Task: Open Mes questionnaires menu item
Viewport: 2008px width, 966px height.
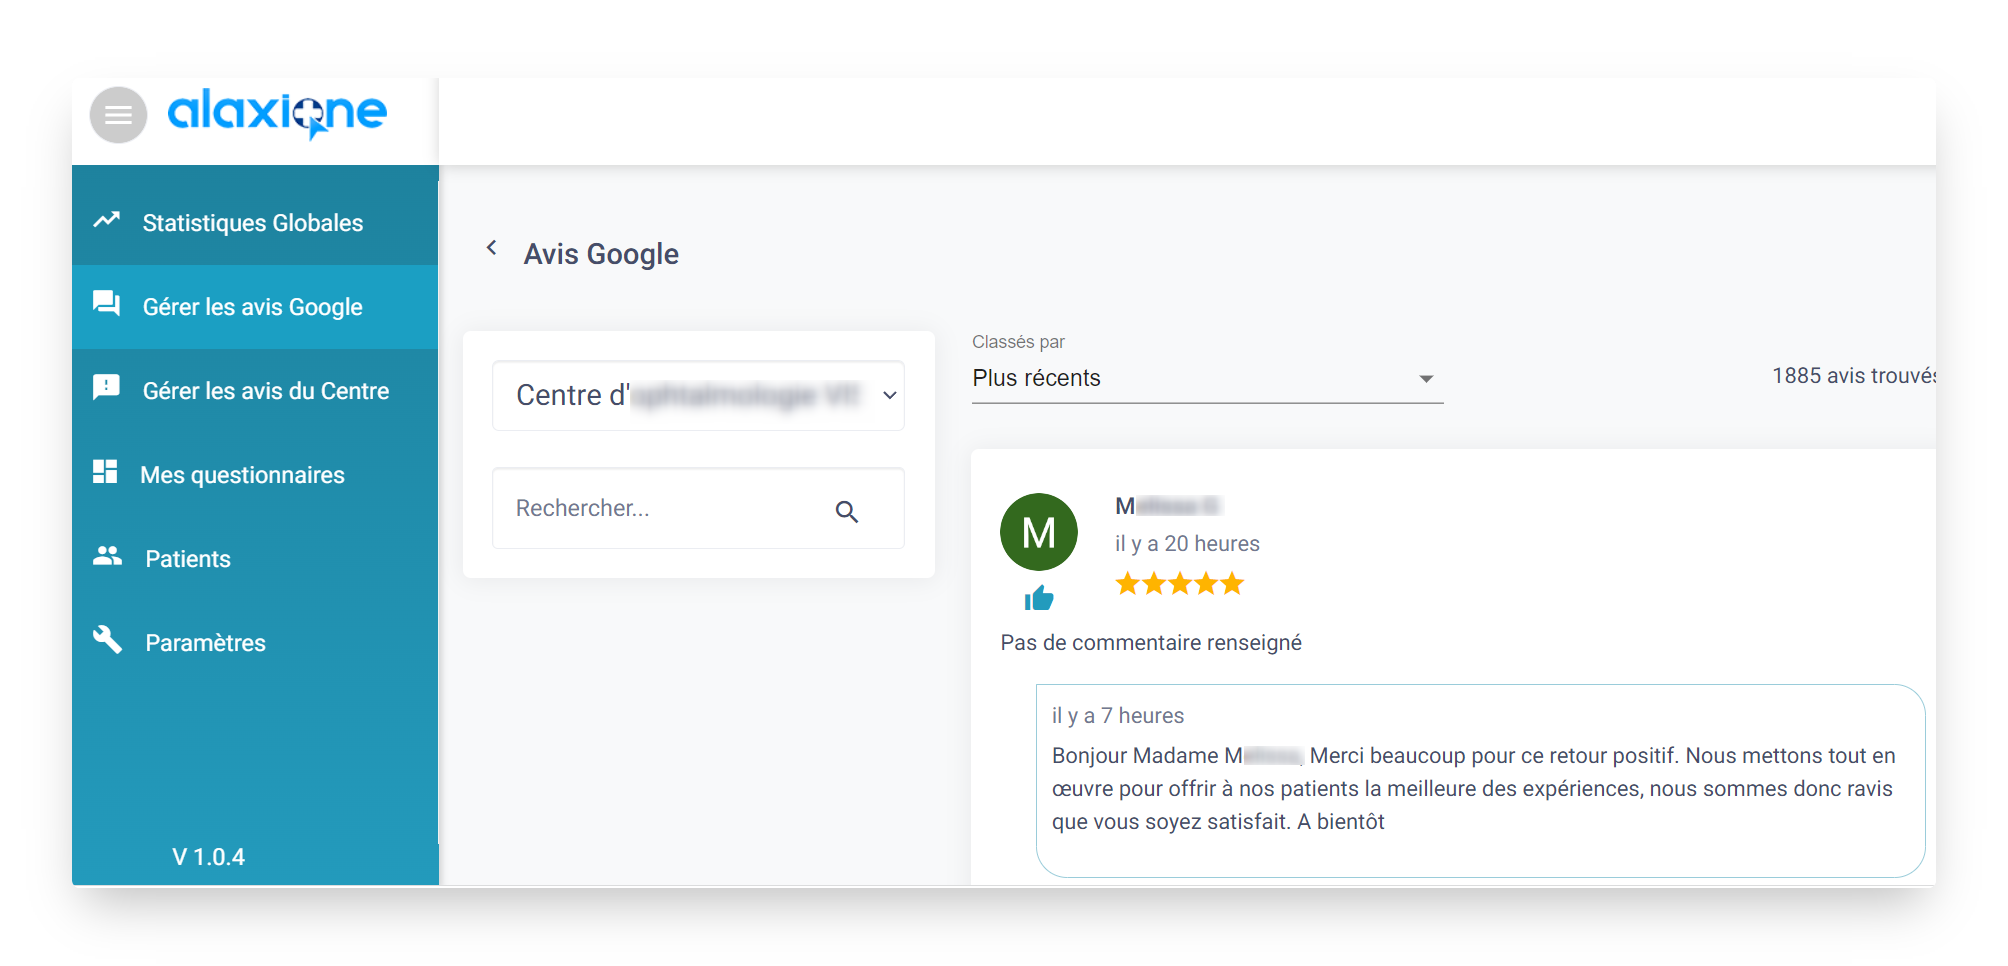Action: (255, 475)
